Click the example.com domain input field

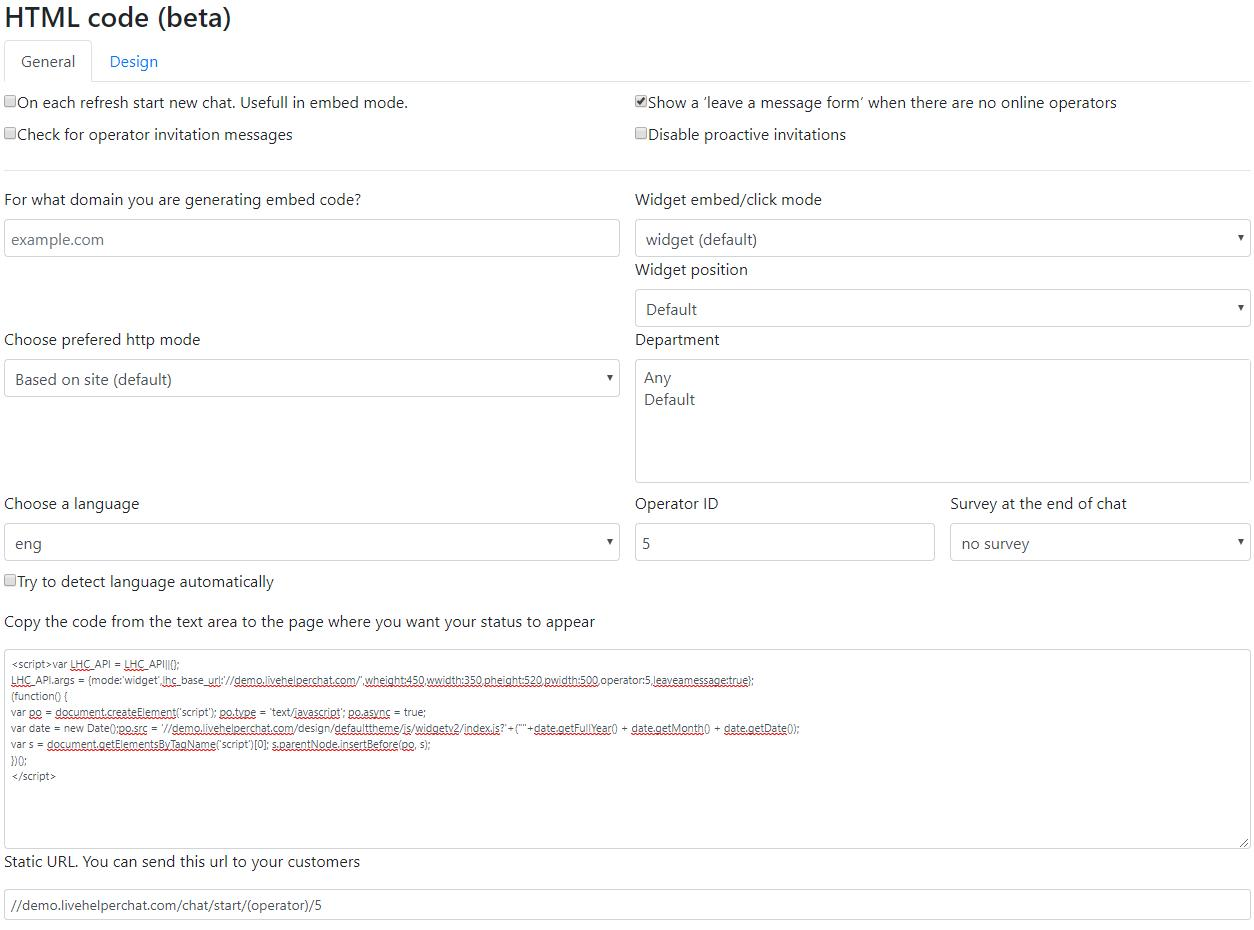(312, 239)
